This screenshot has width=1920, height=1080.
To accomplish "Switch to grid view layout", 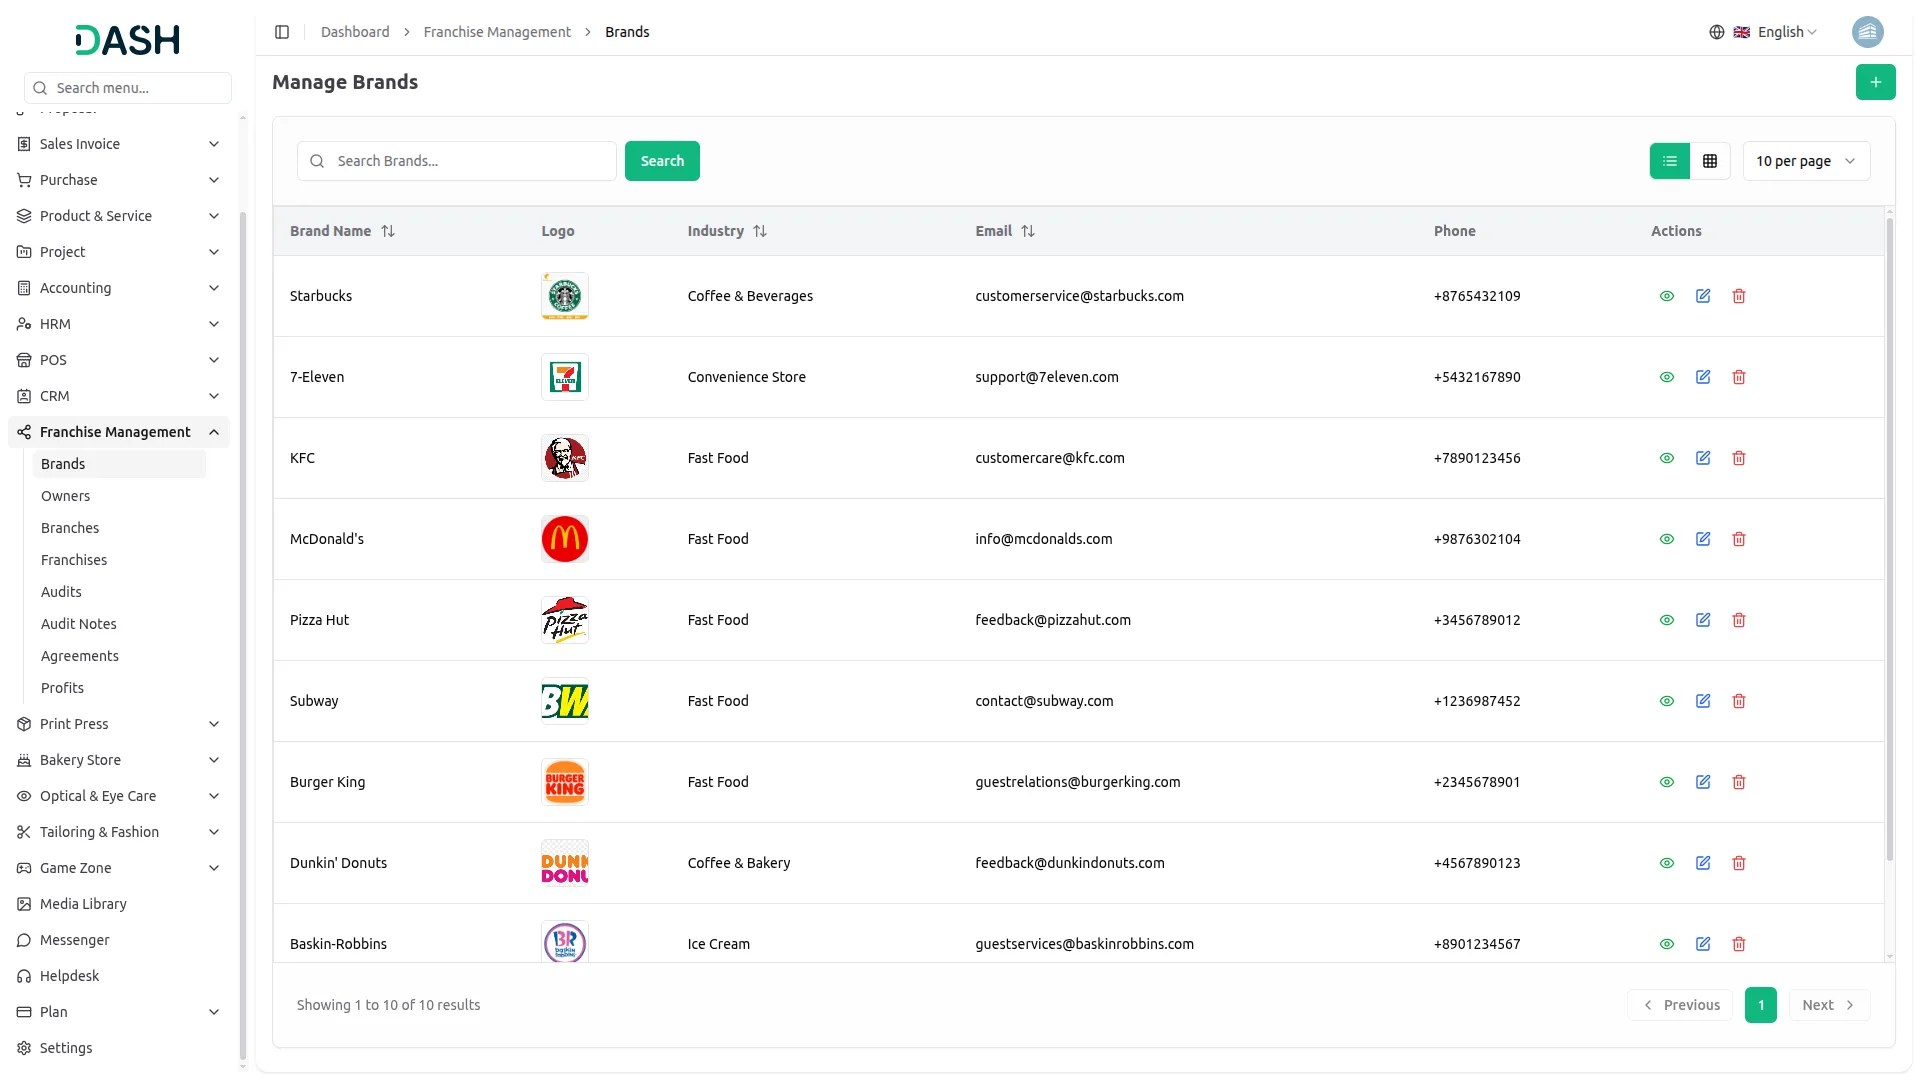I will pos(1709,161).
